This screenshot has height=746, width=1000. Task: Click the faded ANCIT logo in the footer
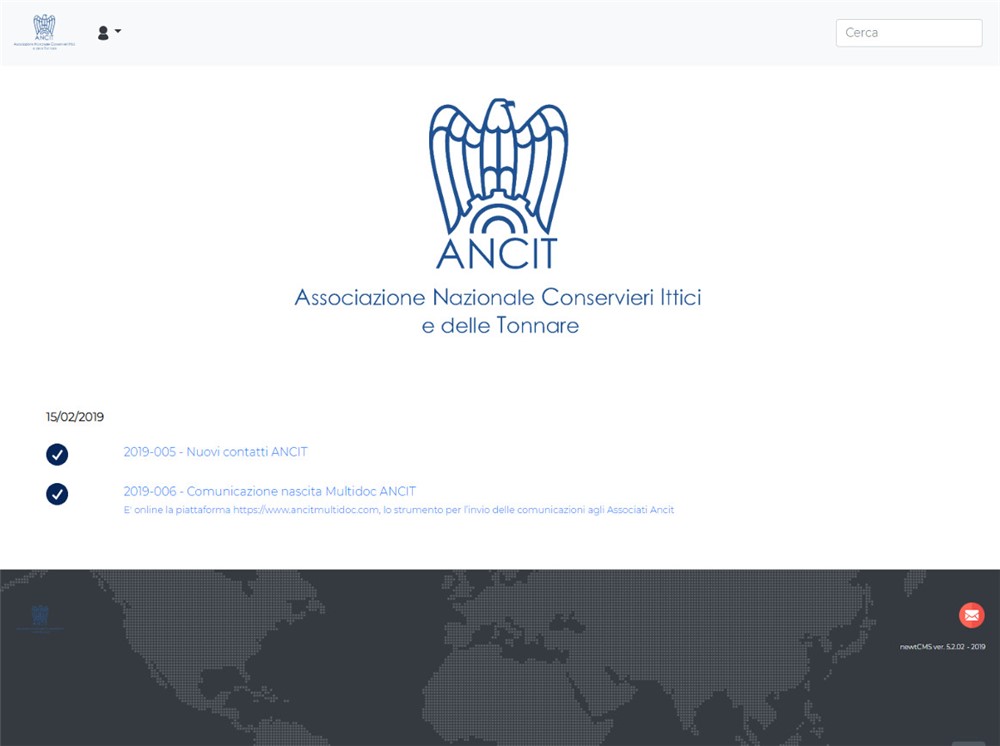[40, 618]
